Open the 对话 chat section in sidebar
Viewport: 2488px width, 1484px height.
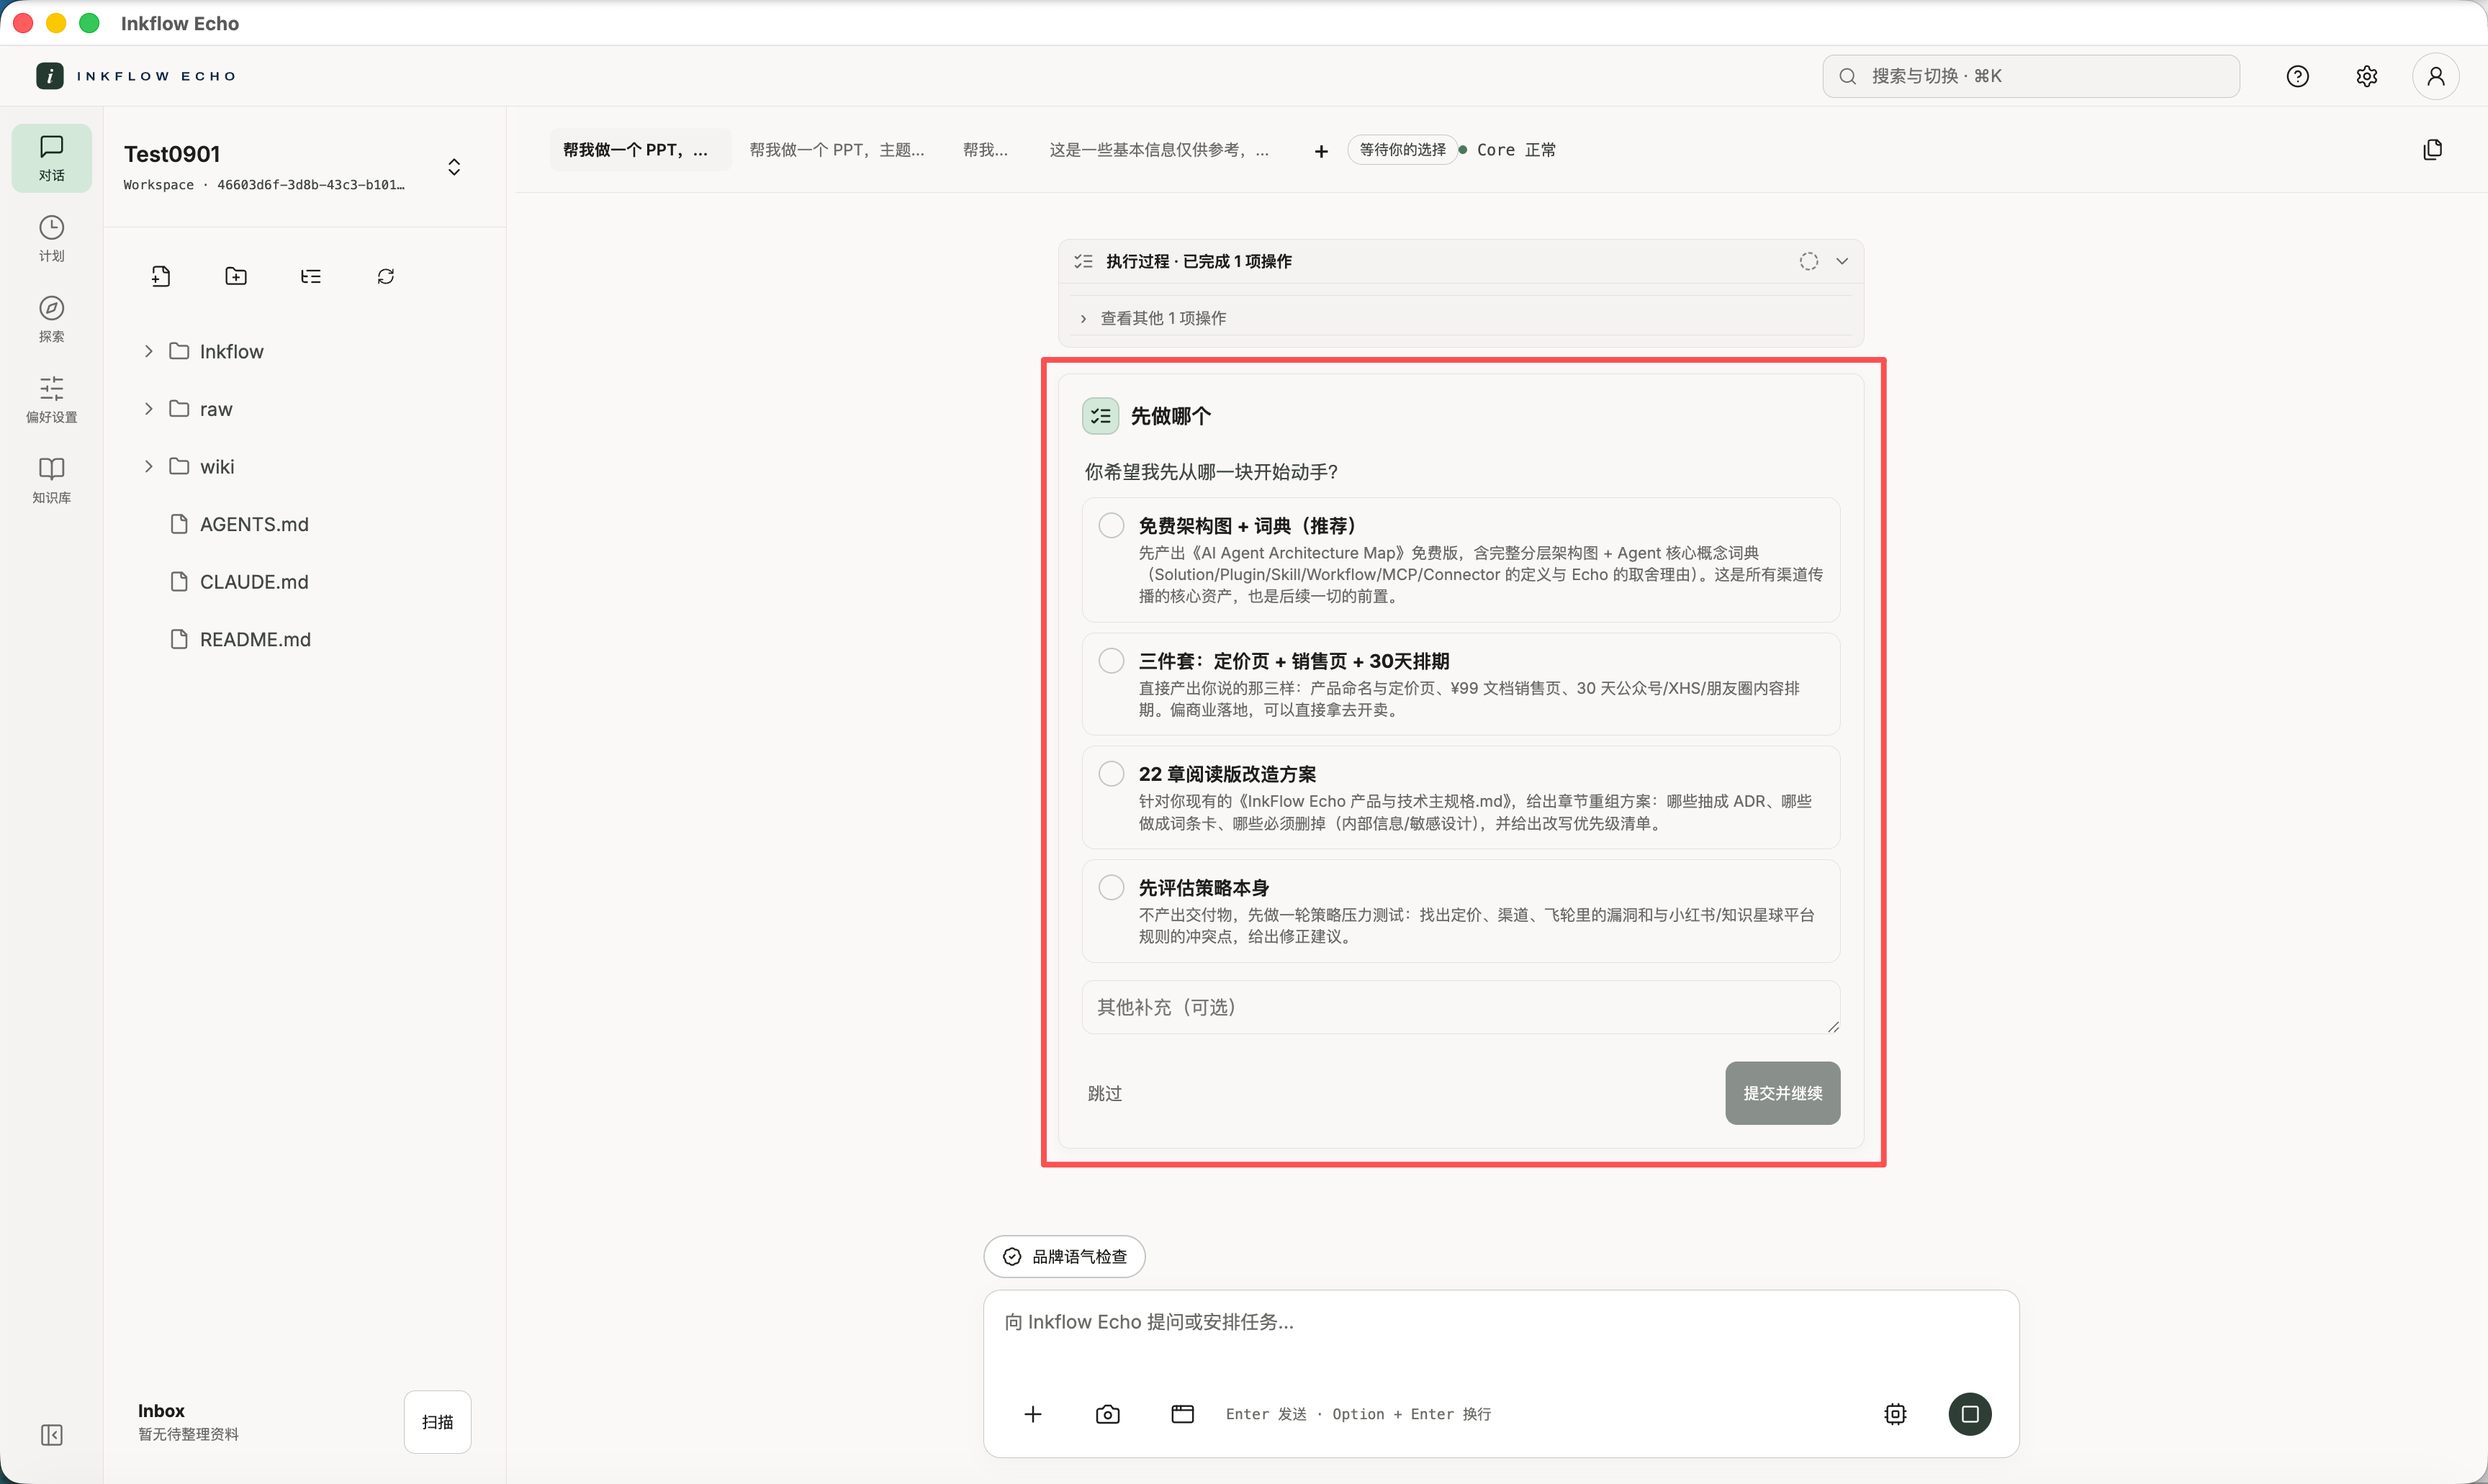click(x=51, y=158)
